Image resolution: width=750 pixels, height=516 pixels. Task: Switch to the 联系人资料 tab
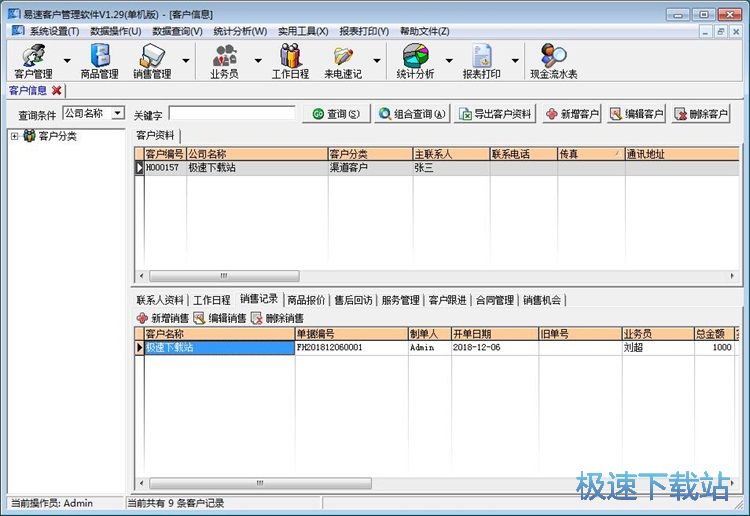point(160,300)
